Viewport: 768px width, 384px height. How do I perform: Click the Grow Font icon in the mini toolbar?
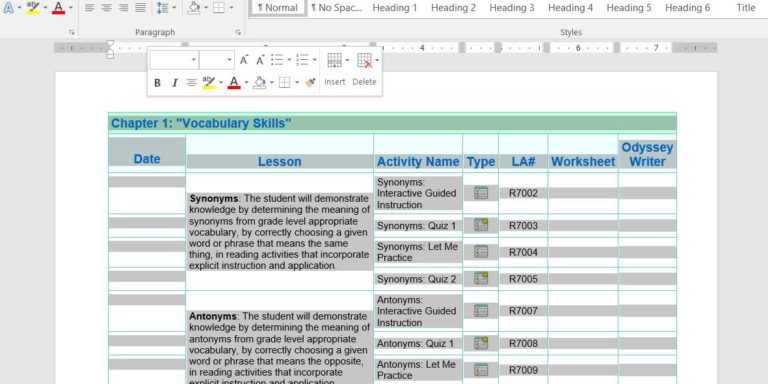coord(244,60)
